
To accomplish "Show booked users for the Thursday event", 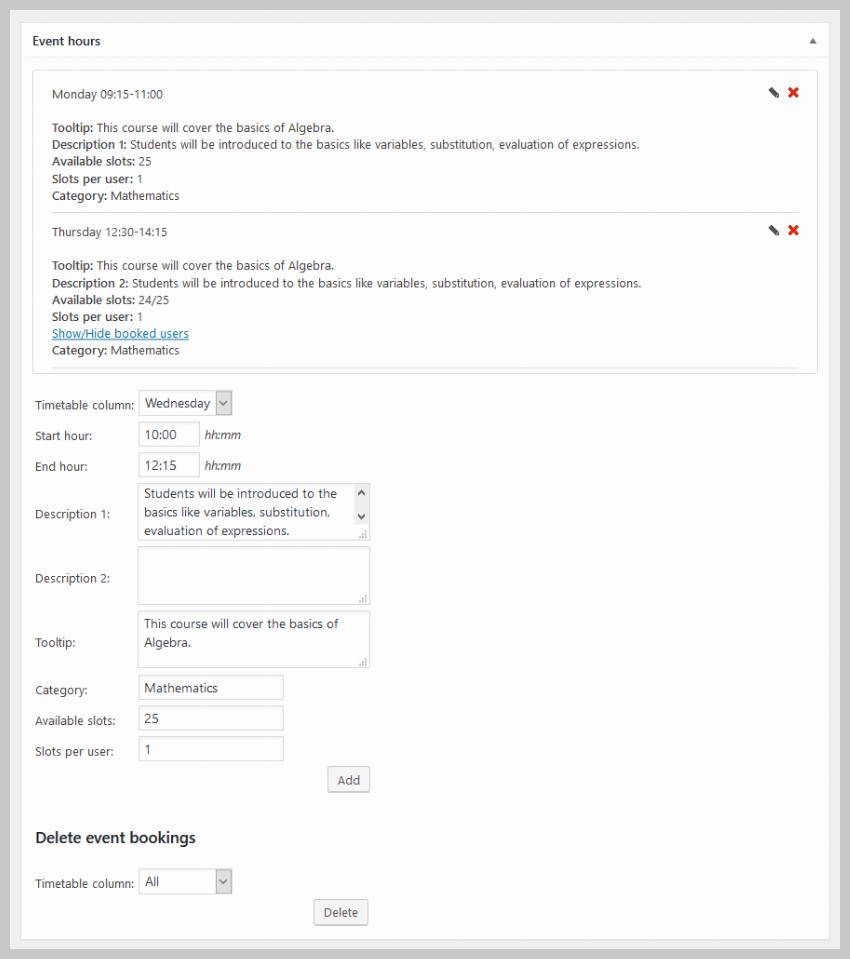I will pos(120,333).
